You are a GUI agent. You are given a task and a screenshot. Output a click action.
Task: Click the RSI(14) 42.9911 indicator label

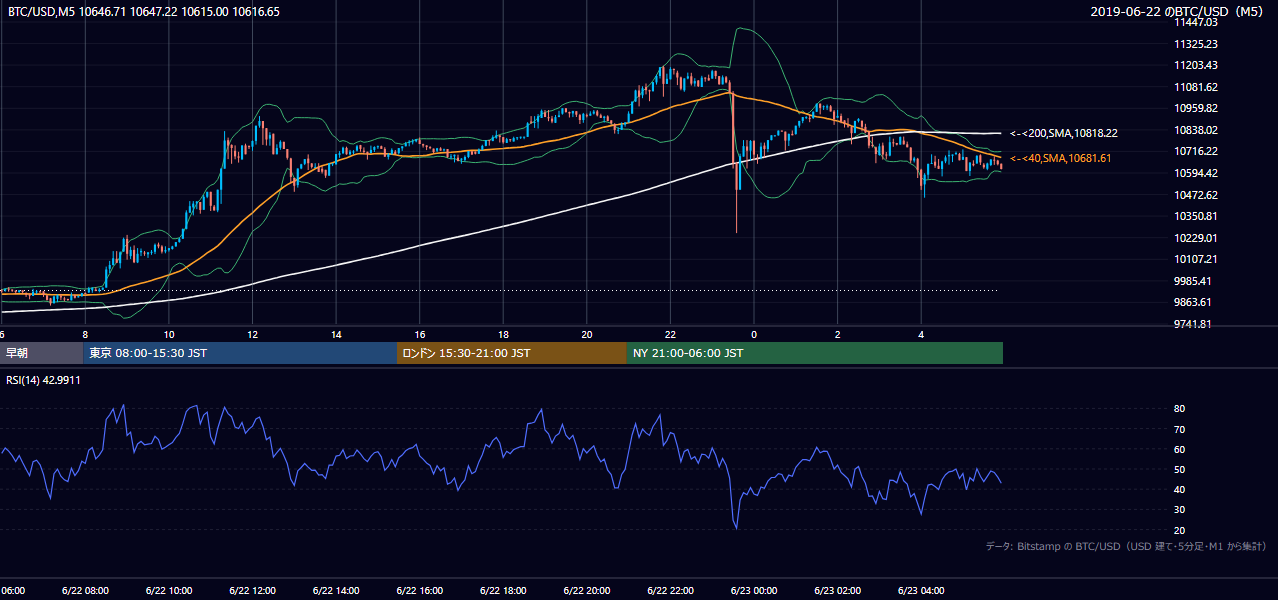pyautogui.click(x=43, y=380)
